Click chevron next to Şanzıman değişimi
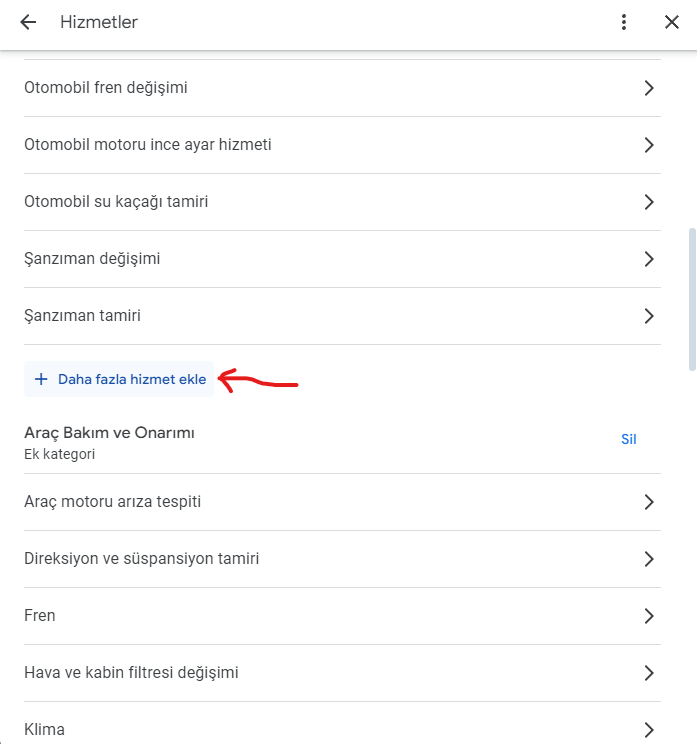 click(x=649, y=259)
